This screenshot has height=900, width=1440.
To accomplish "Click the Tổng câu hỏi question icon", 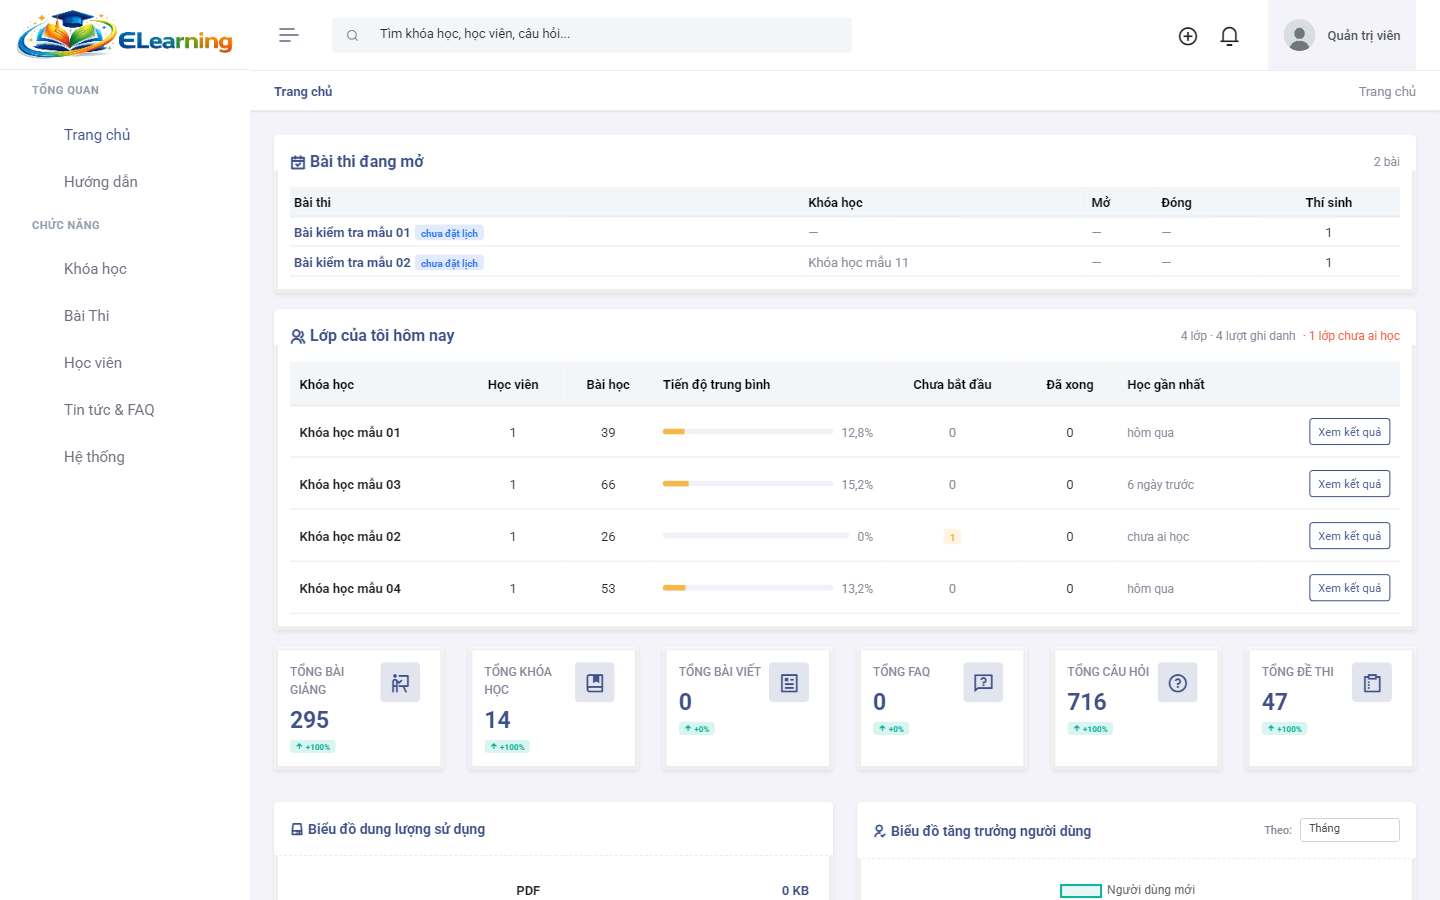I will tap(1178, 683).
